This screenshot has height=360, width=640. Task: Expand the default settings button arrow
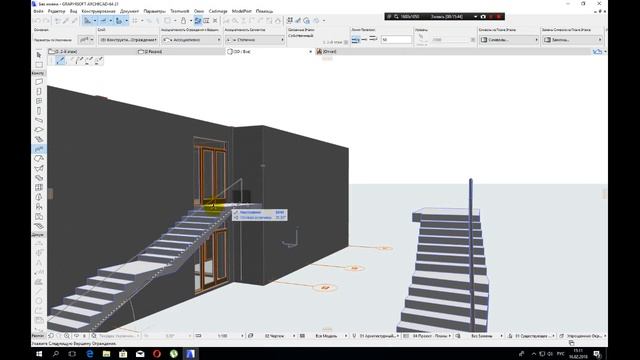[x=92, y=40]
